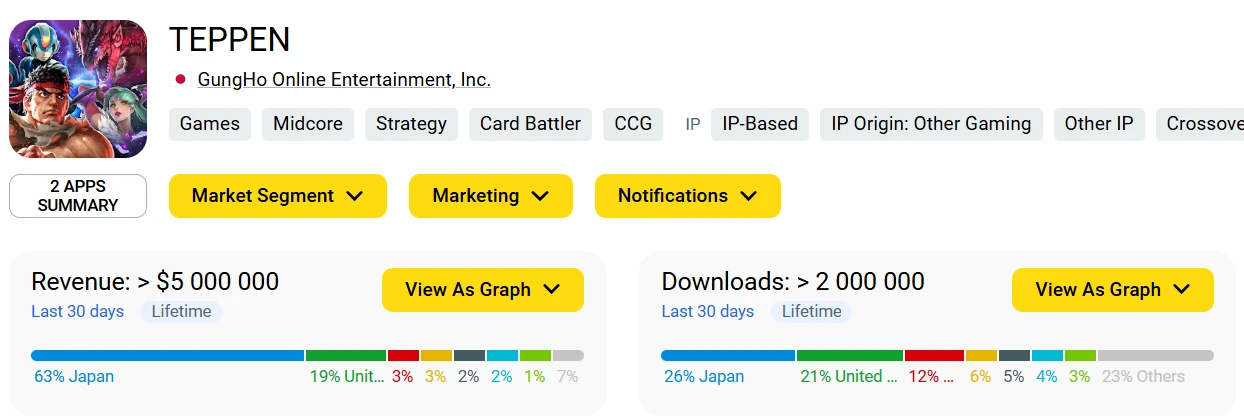Click the 2 Apps Summary button
This screenshot has width=1244, height=416.
78,196
